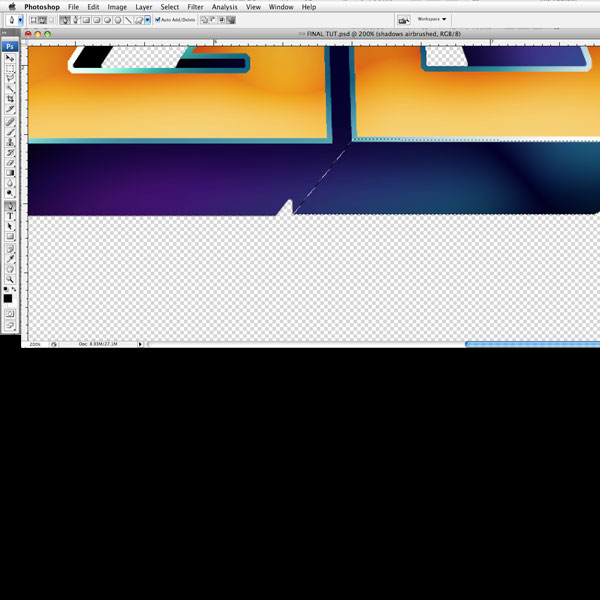Choose Shape Layers mode in options bar

pos(34,20)
